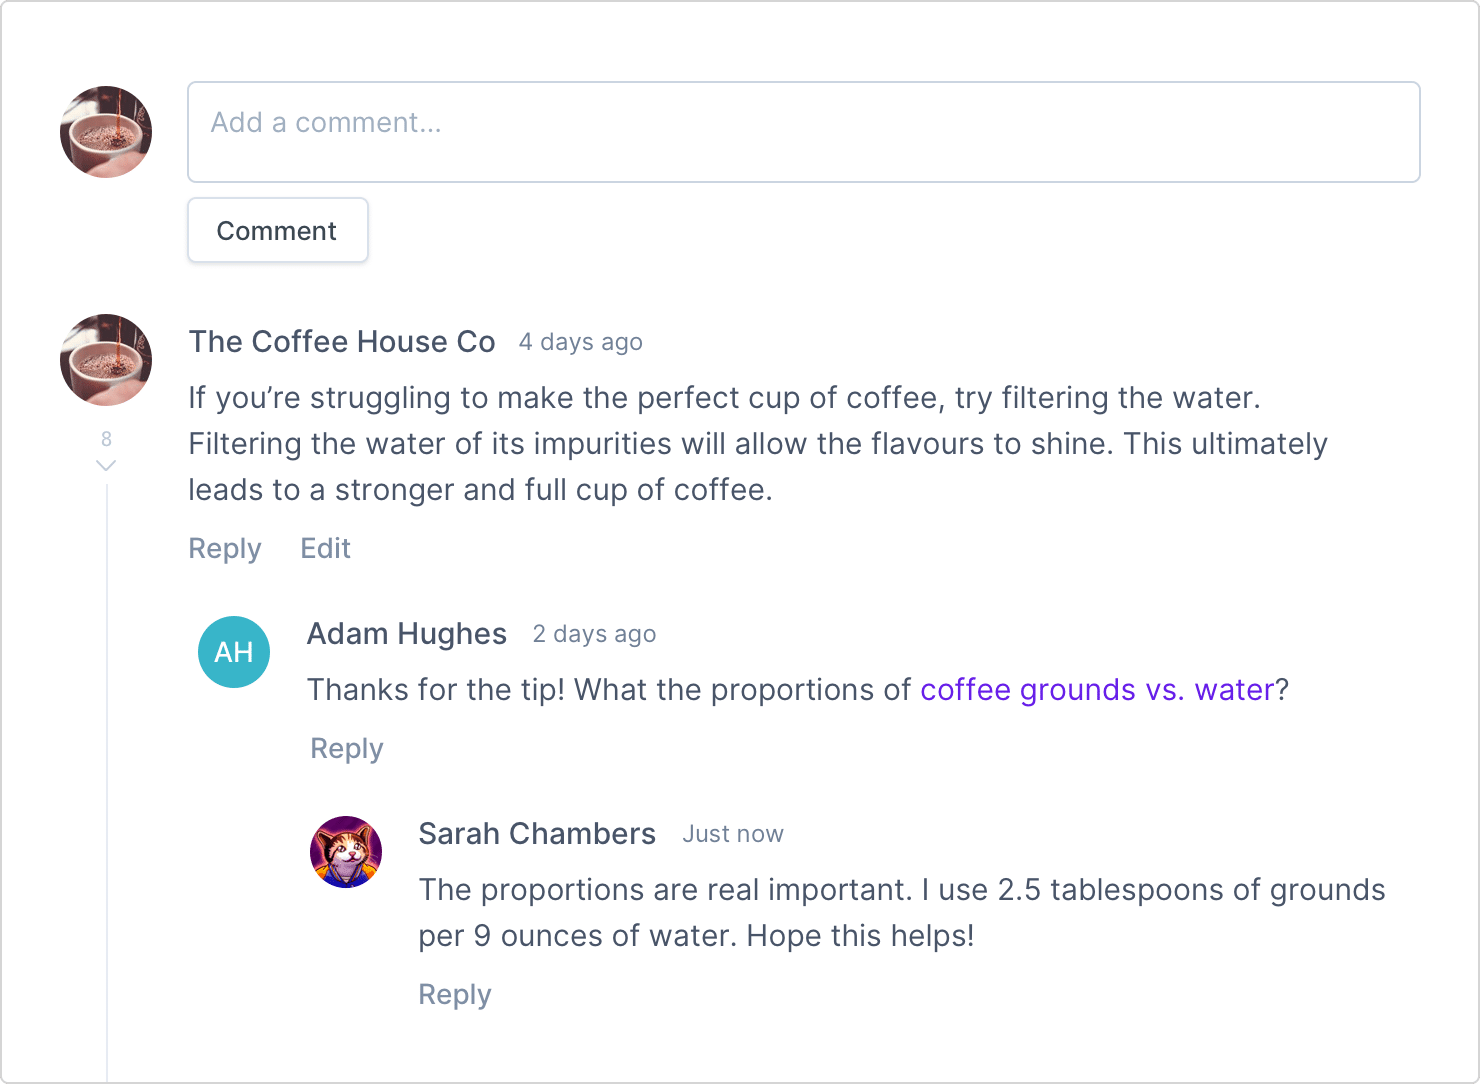Open The Coffee House Co avatar in thread
1480x1084 pixels.
[106, 360]
